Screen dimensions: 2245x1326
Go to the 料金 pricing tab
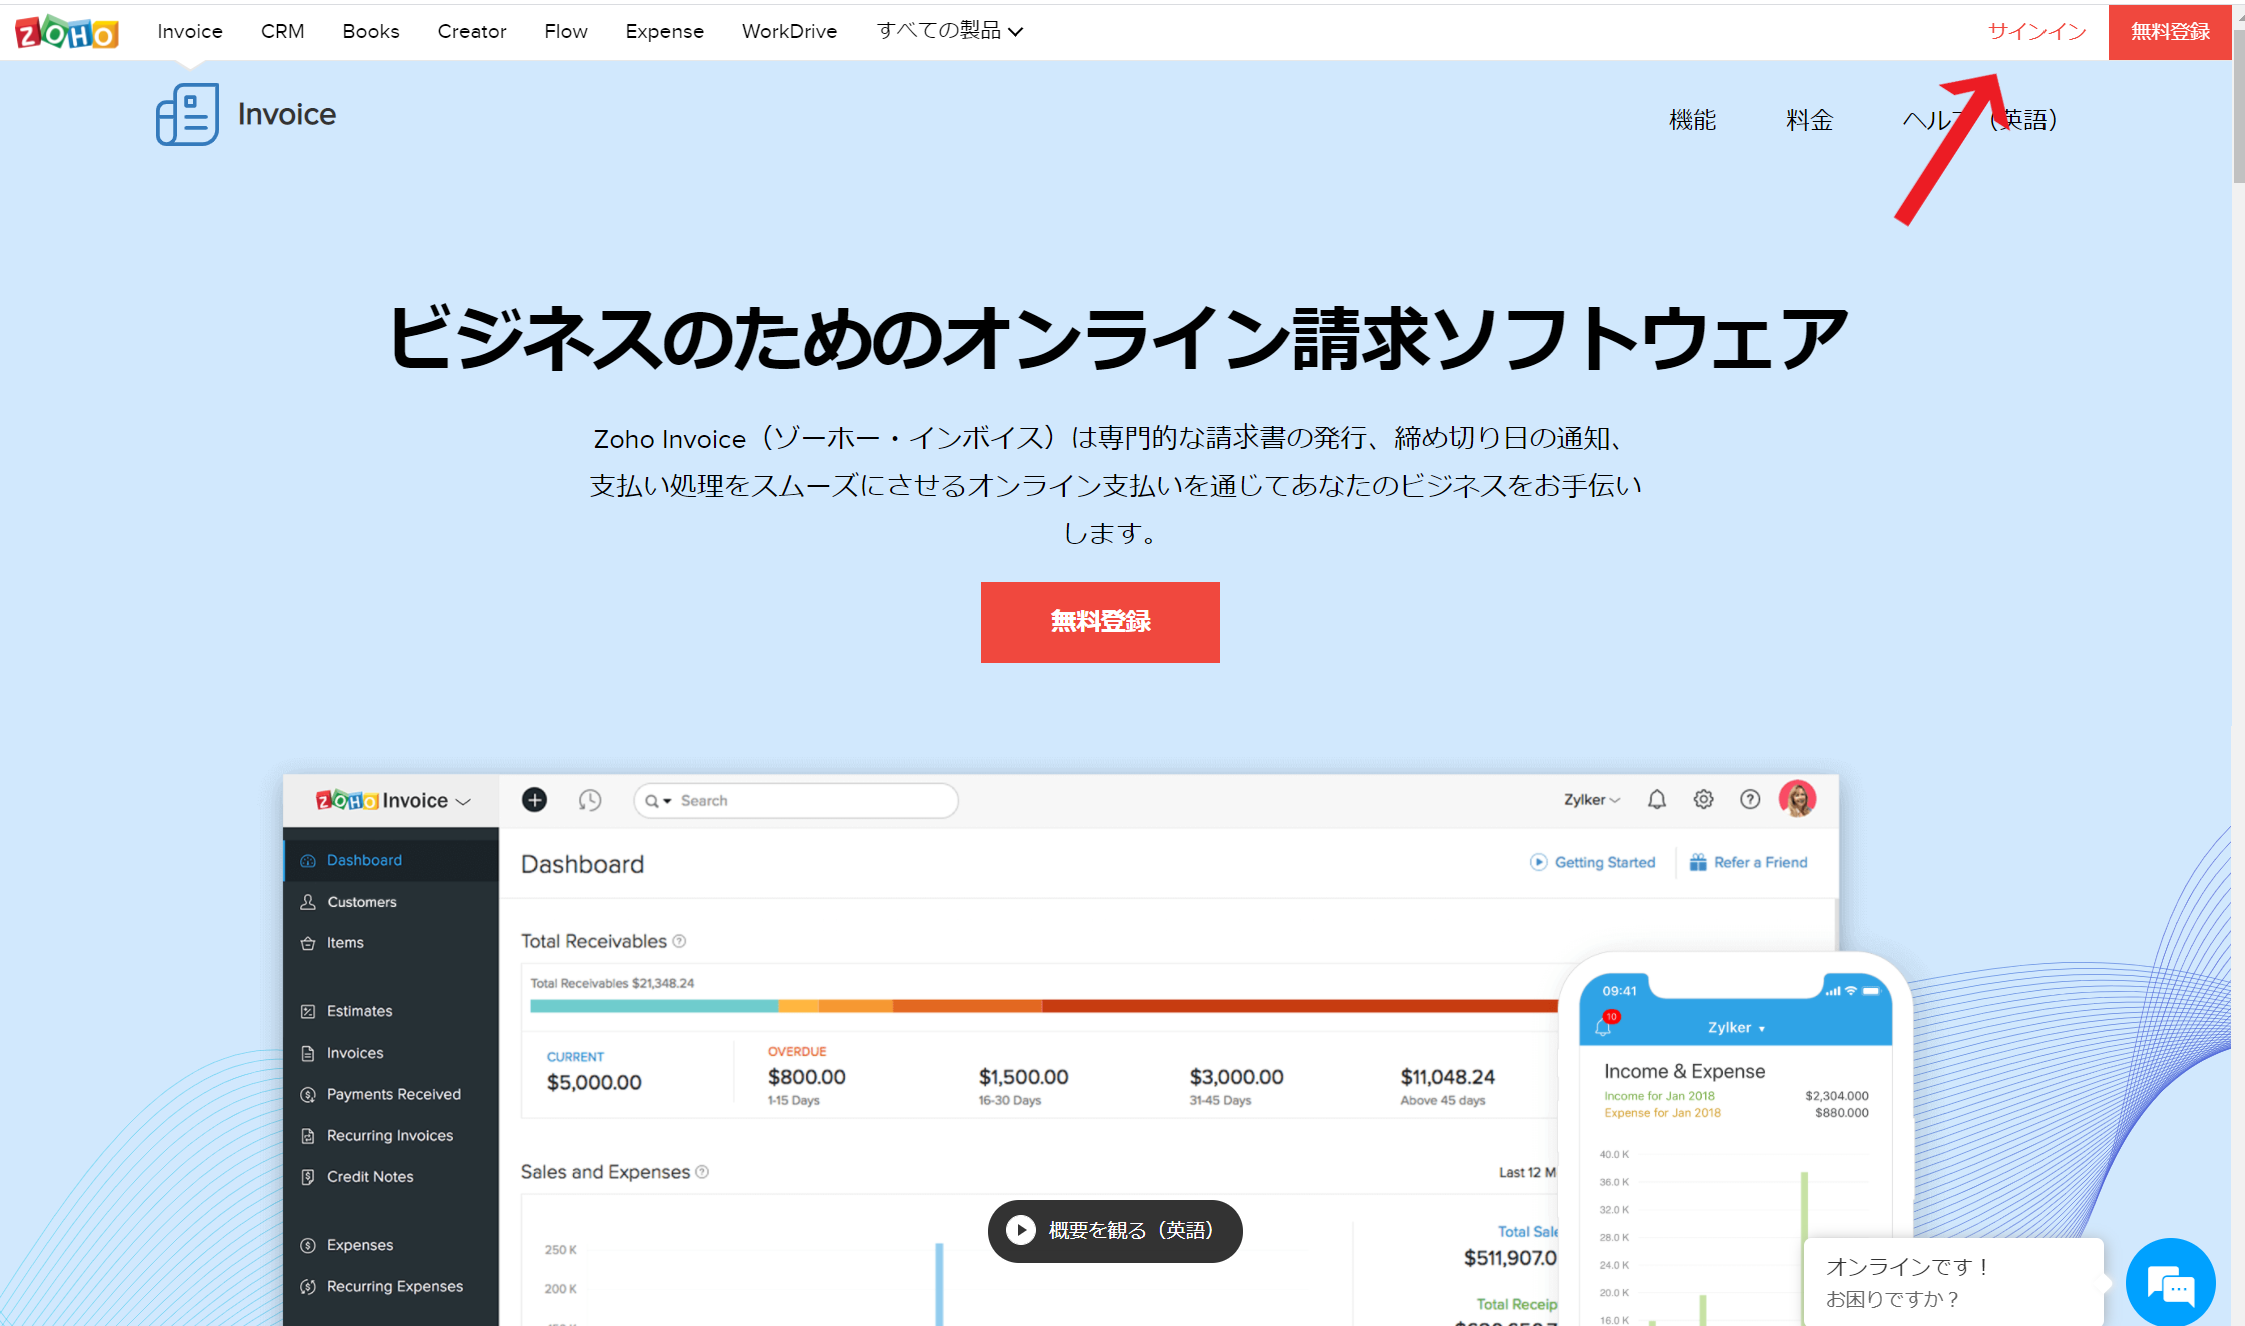pos(1809,120)
